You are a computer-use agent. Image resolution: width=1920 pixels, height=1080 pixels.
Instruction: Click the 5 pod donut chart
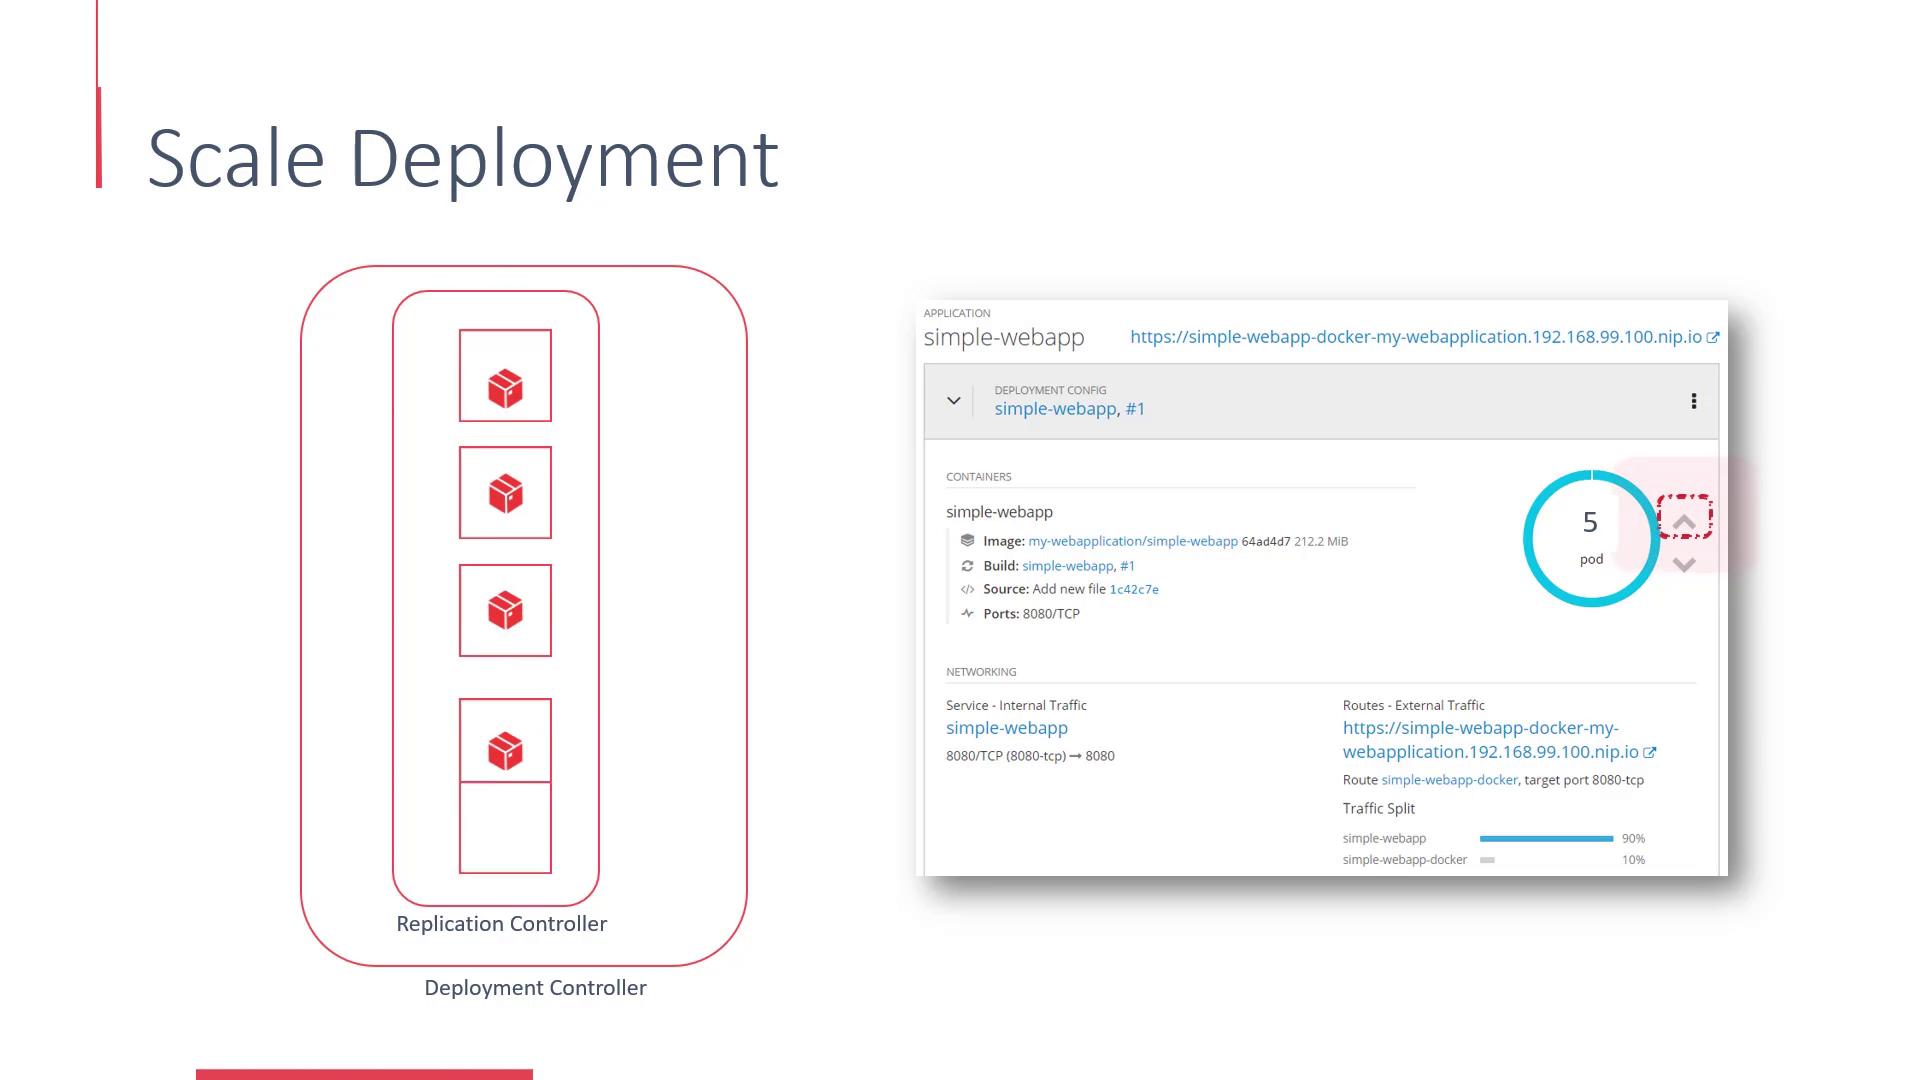(1590, 538)
